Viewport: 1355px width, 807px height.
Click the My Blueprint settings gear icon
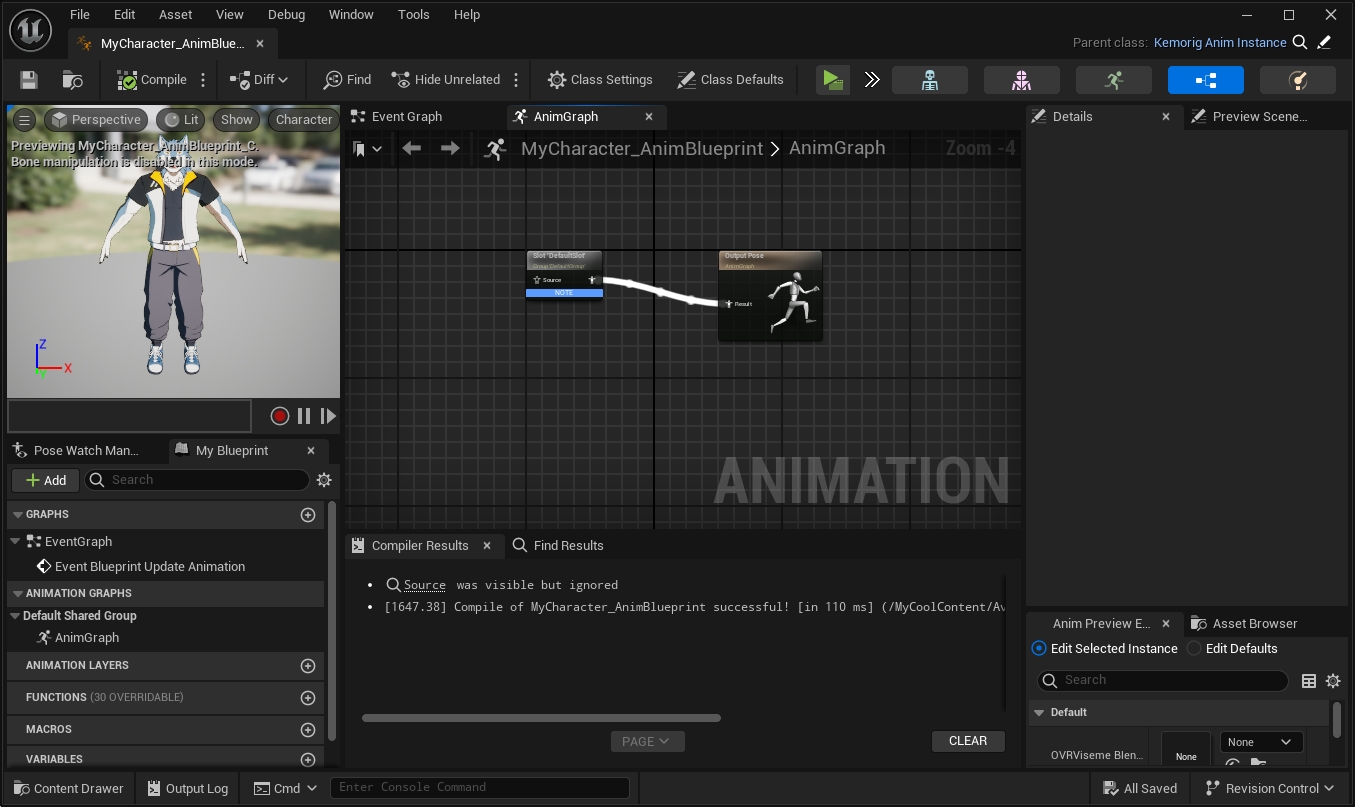click(324, 480)
